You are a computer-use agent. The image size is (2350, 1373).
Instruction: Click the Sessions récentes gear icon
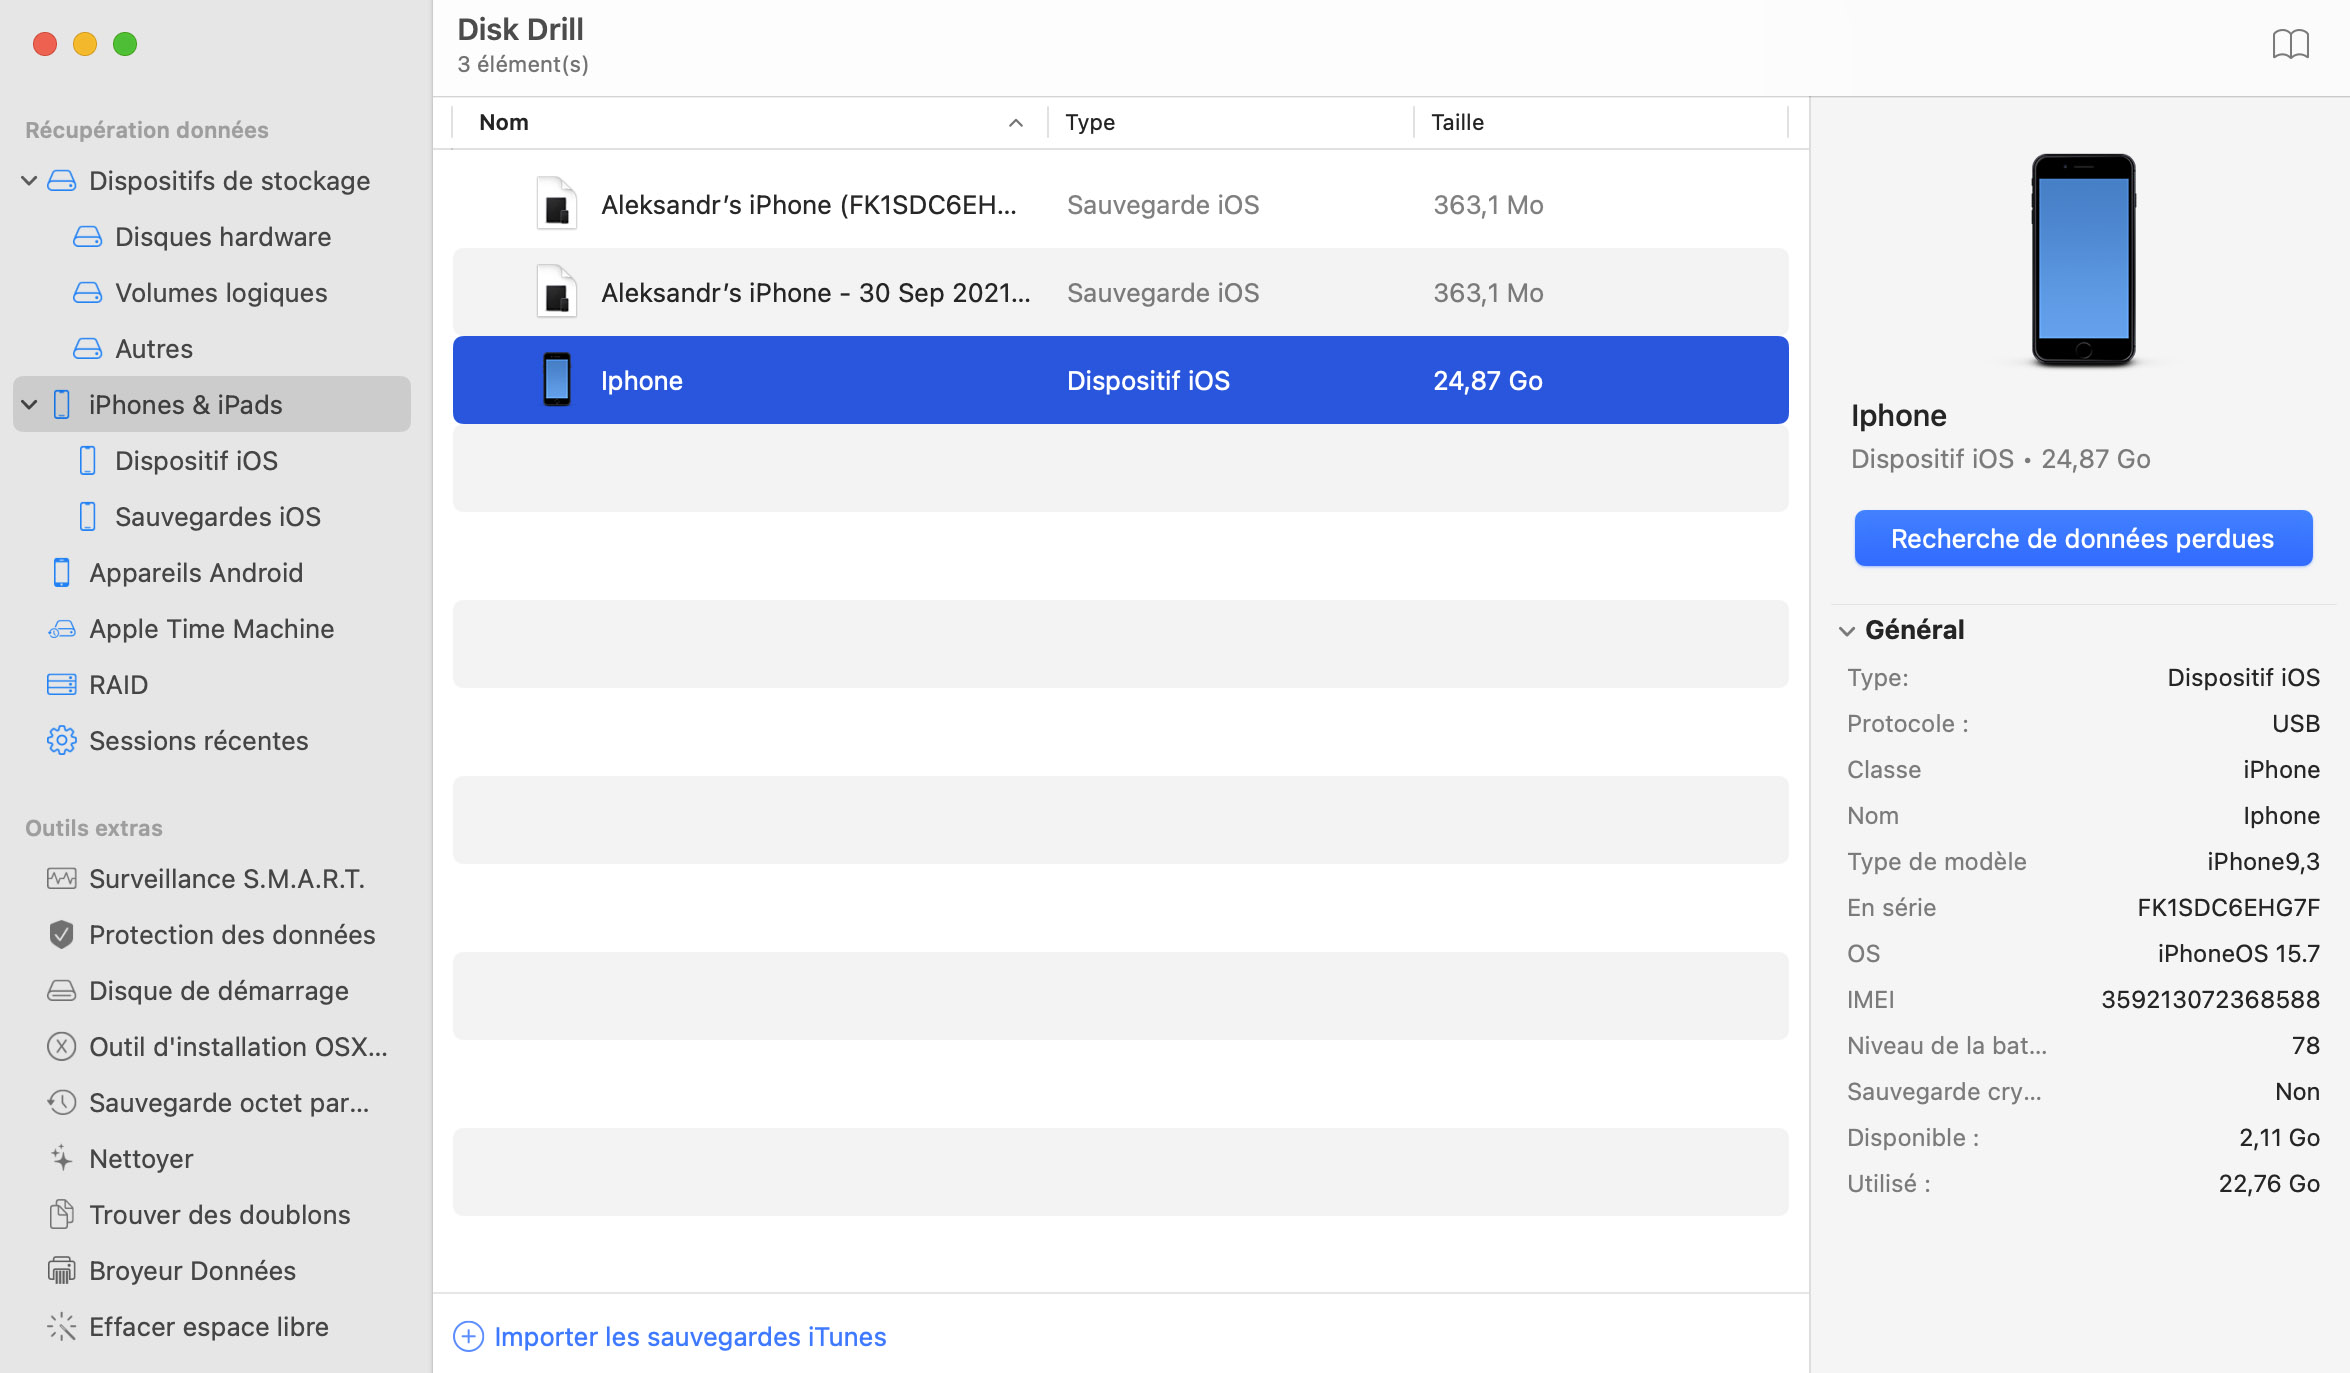point(62,741)
